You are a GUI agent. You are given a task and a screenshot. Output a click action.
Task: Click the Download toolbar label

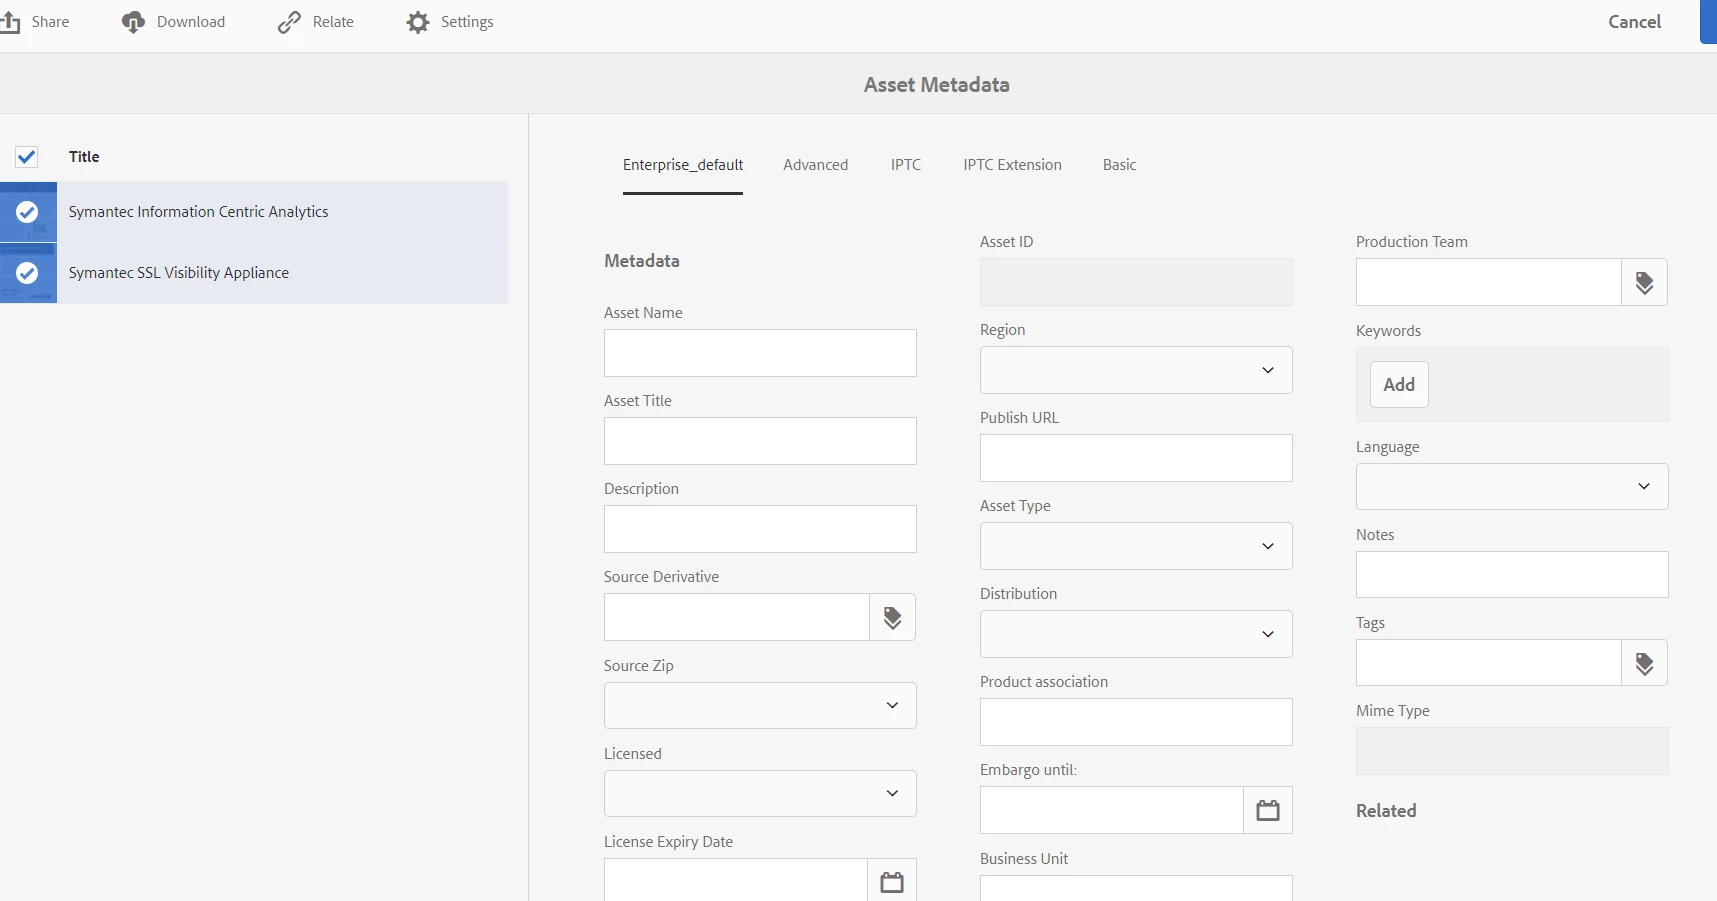coord(191,22)
